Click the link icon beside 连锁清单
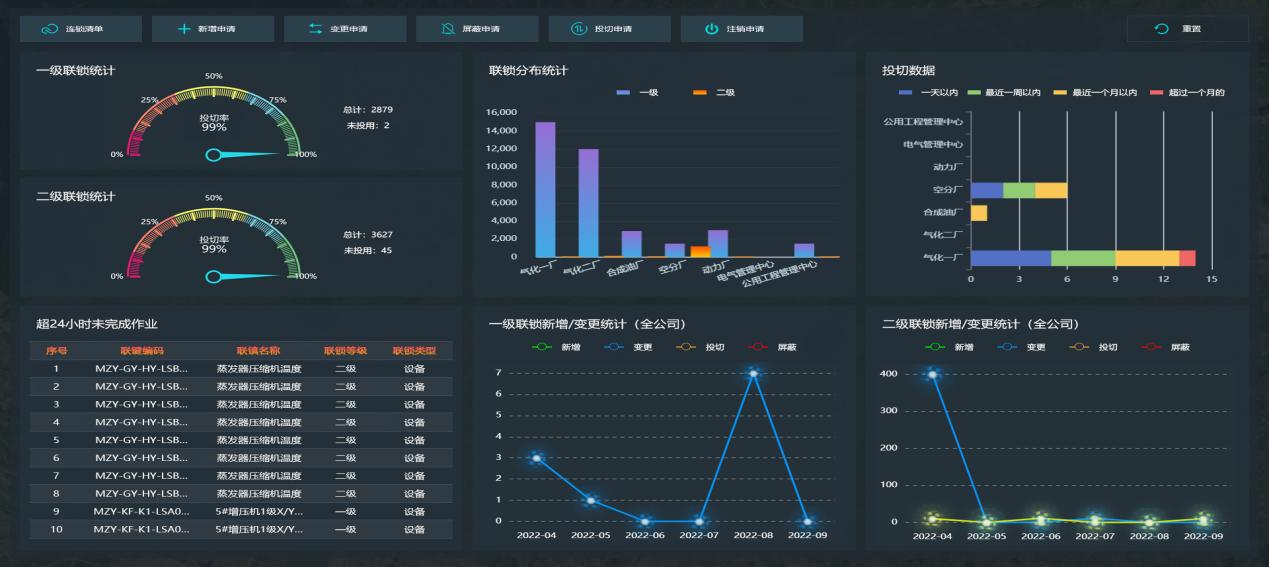 (49, 29)
